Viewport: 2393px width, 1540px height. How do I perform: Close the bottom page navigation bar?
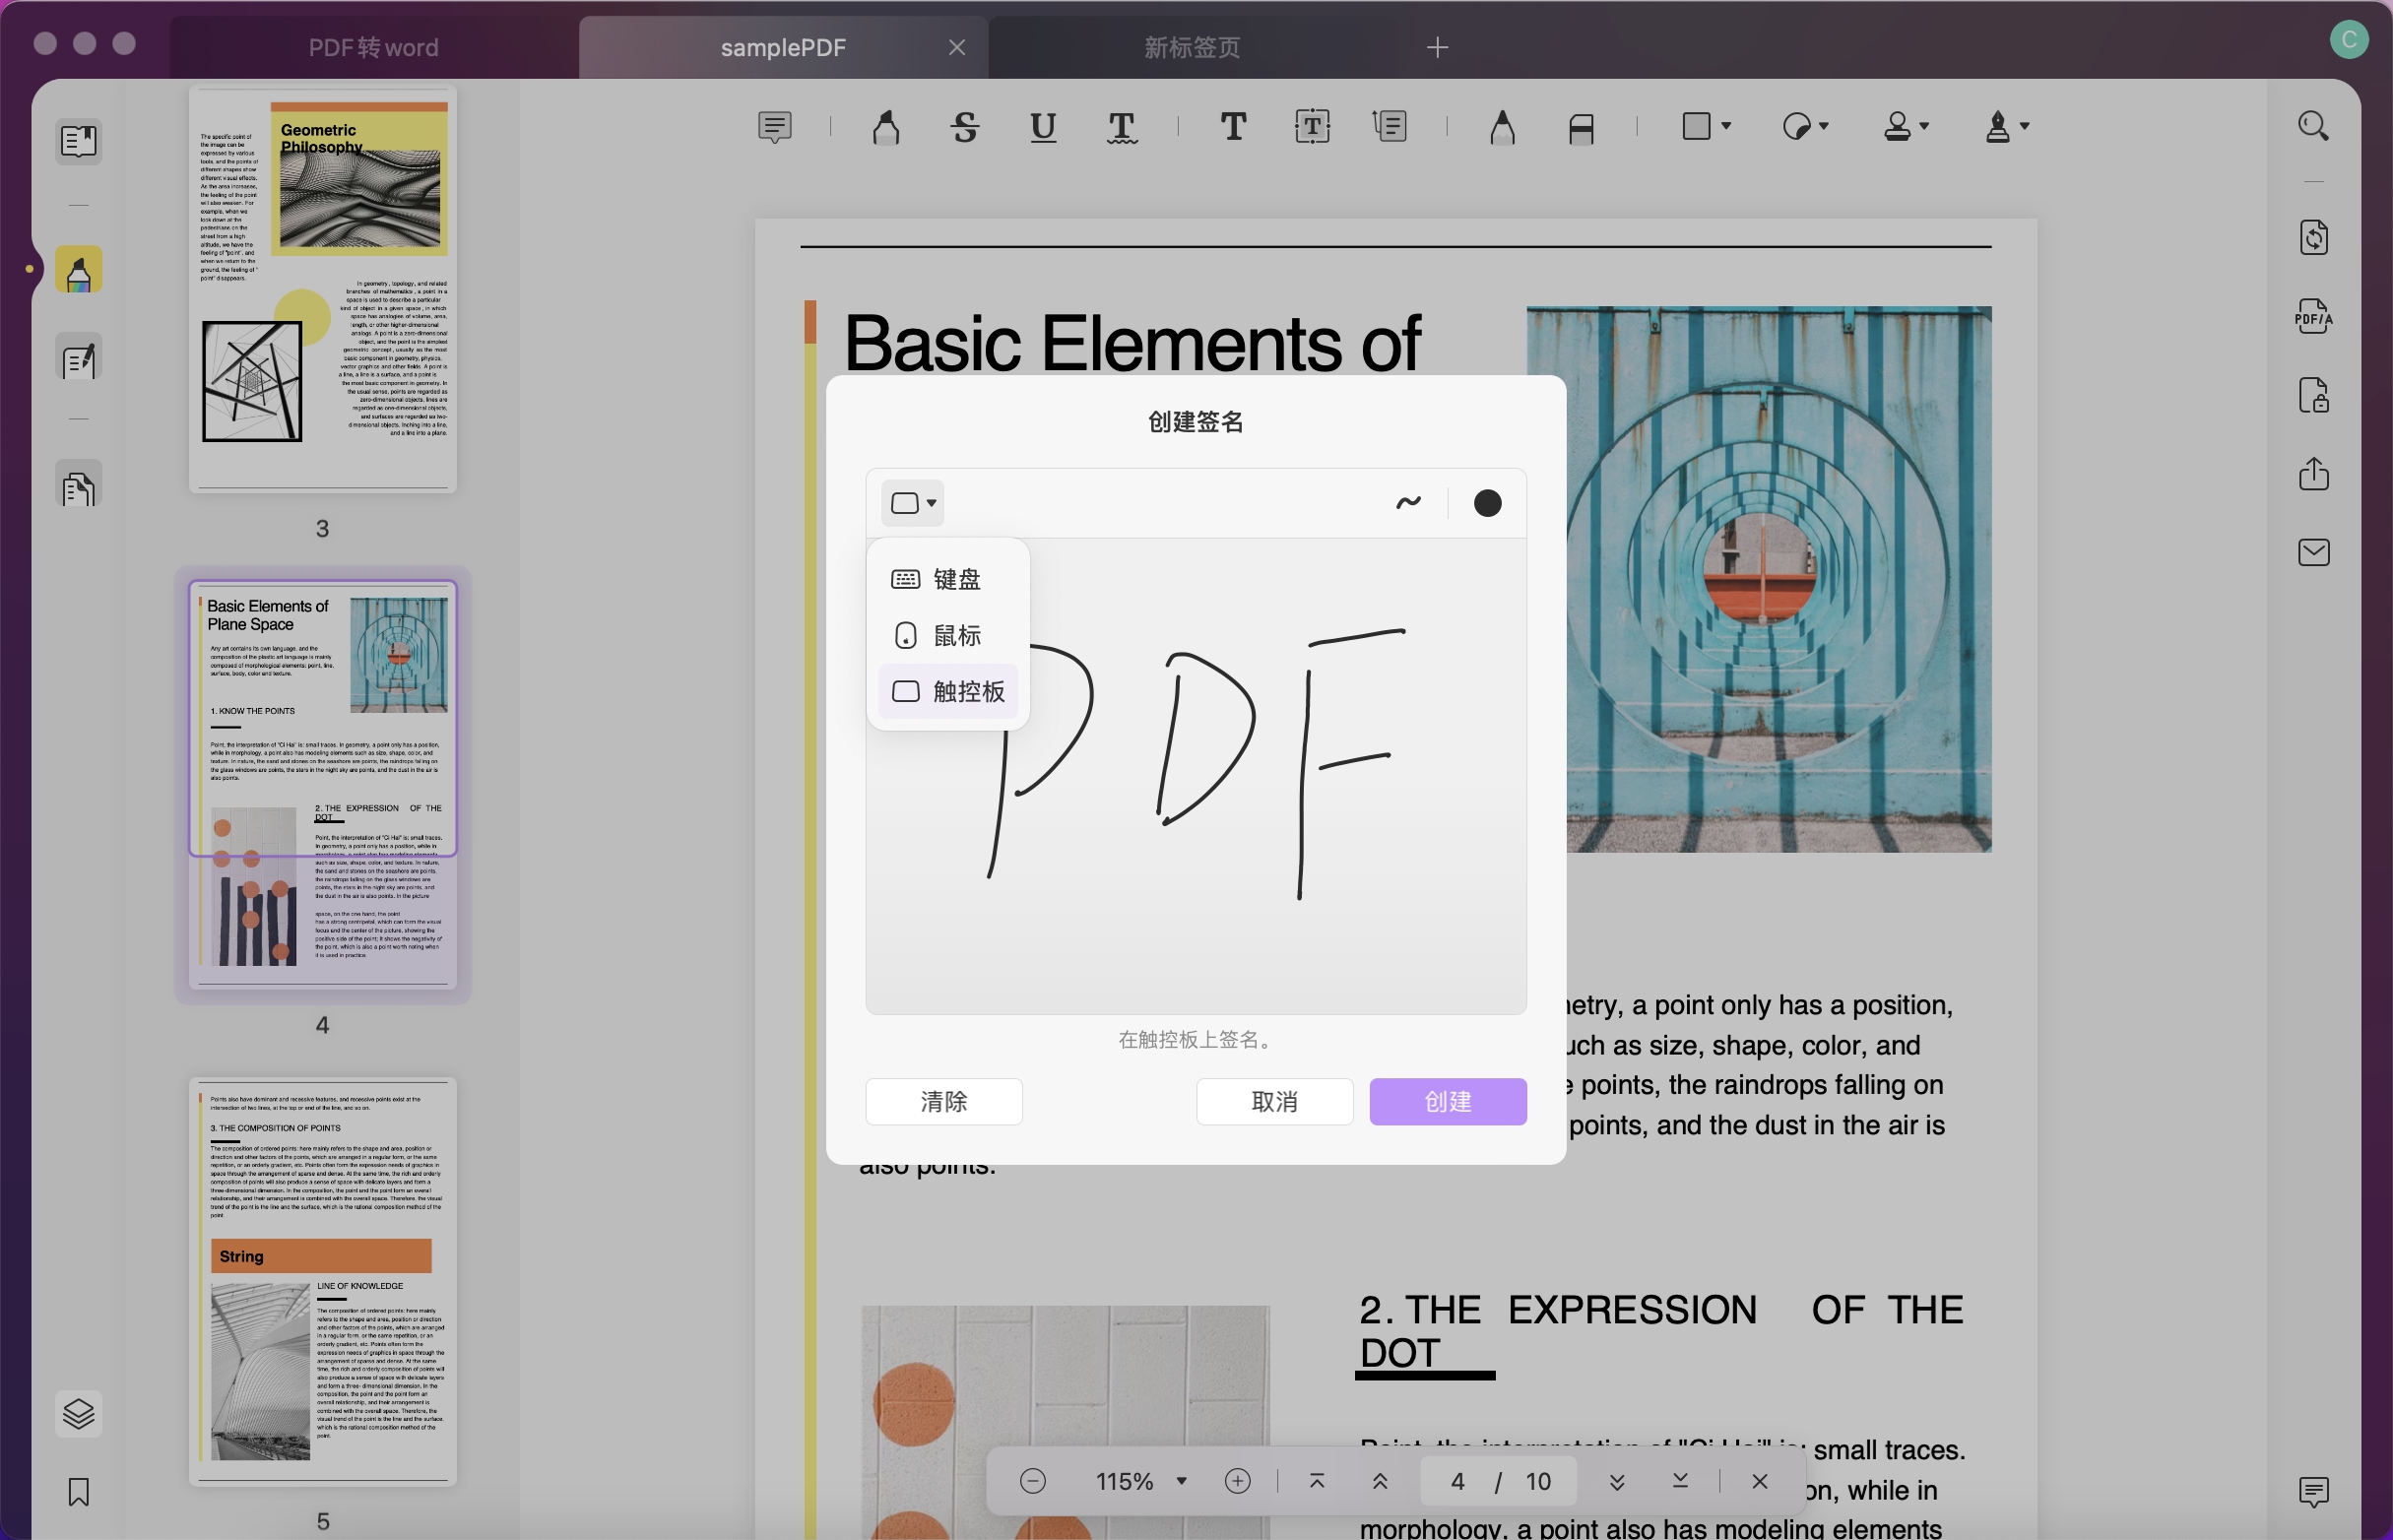[1760, 1481]
